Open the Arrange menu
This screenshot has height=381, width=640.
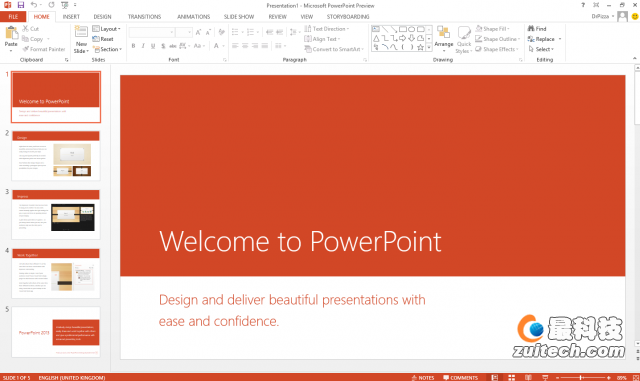pos(444,39)
